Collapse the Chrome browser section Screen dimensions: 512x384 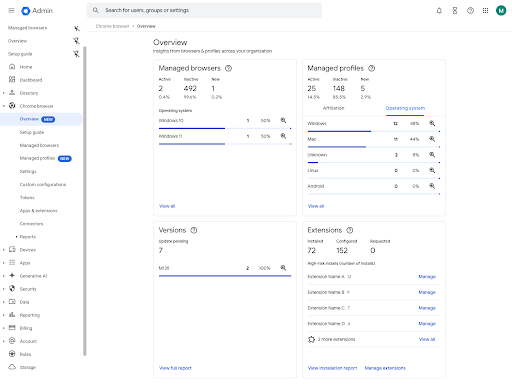tap(4, 106)
